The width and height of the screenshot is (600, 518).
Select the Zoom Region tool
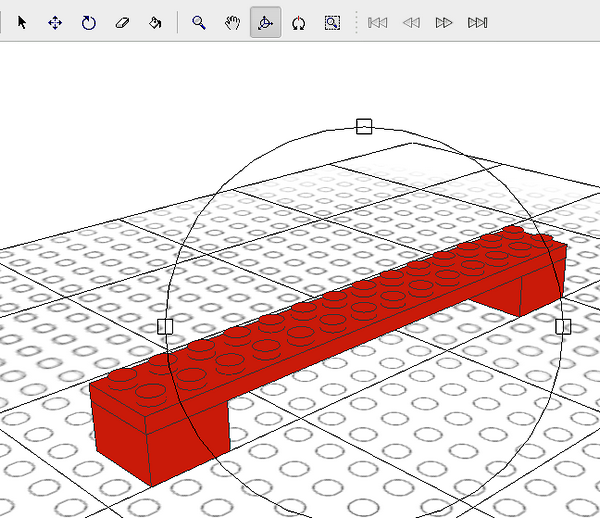pyautogui.click(x=332, y=23)
